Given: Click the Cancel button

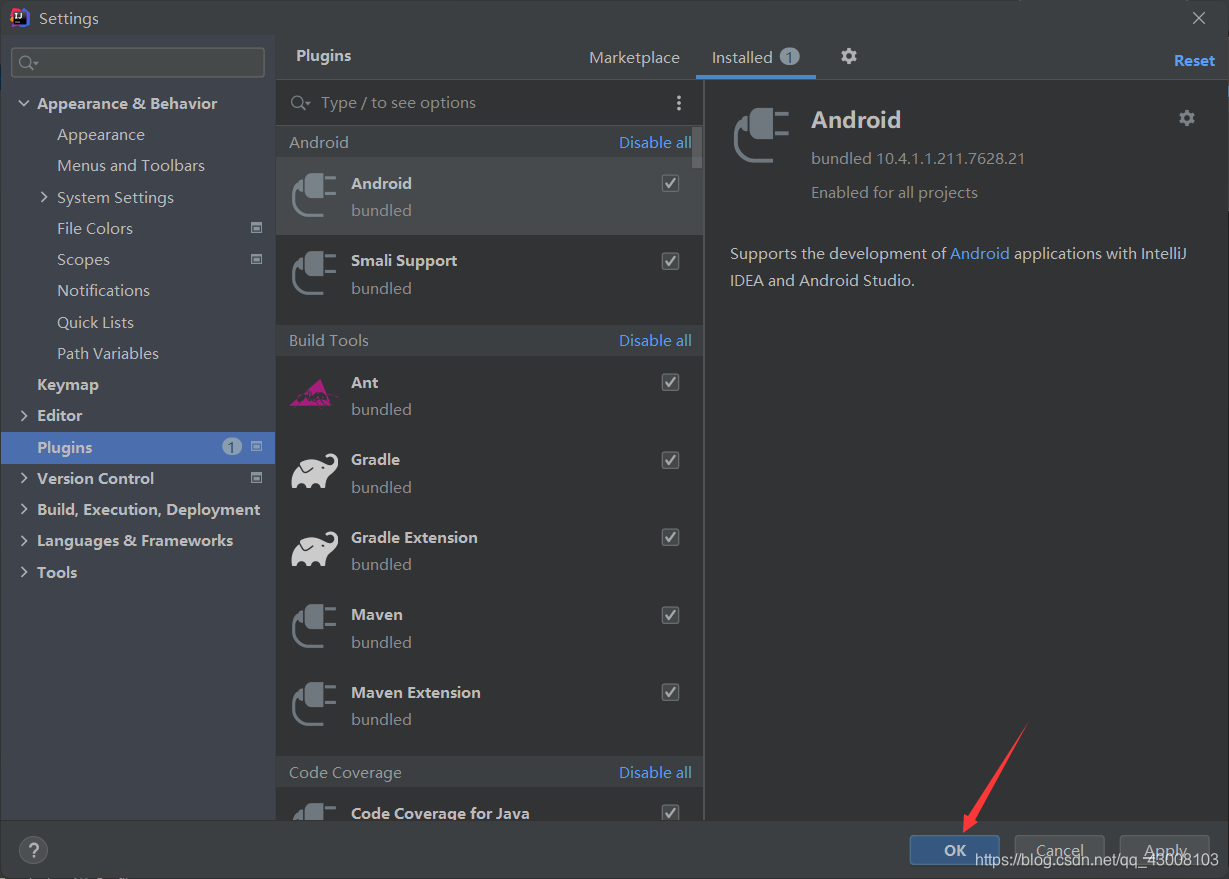Looking at the screenshot, I should coord(1060,850).
